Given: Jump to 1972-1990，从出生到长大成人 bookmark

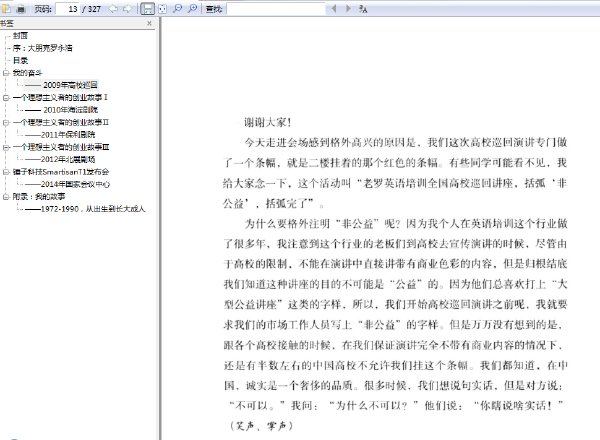Looking at the screenshot, I should point(85,209).
